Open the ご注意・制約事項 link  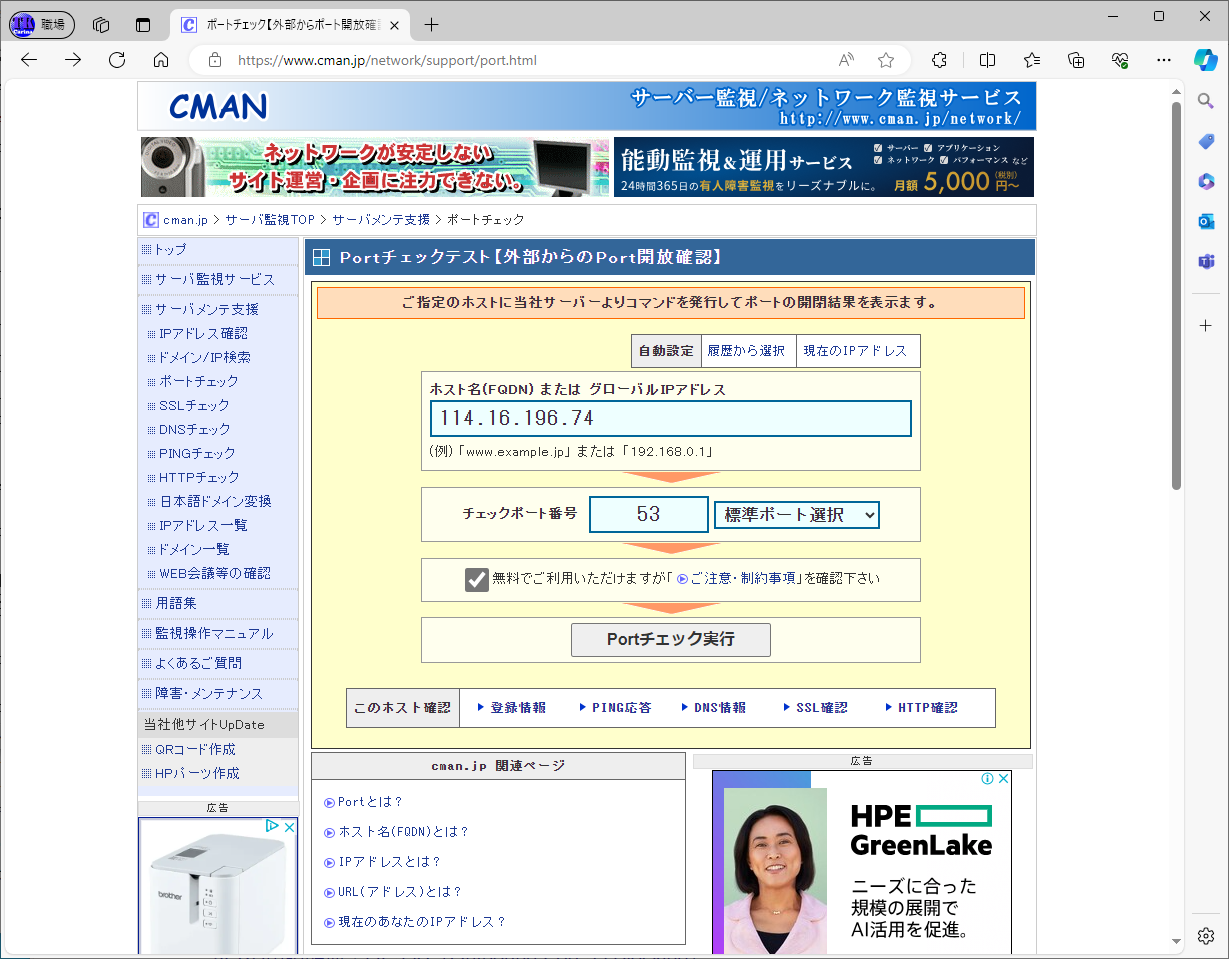coord(742,579)
